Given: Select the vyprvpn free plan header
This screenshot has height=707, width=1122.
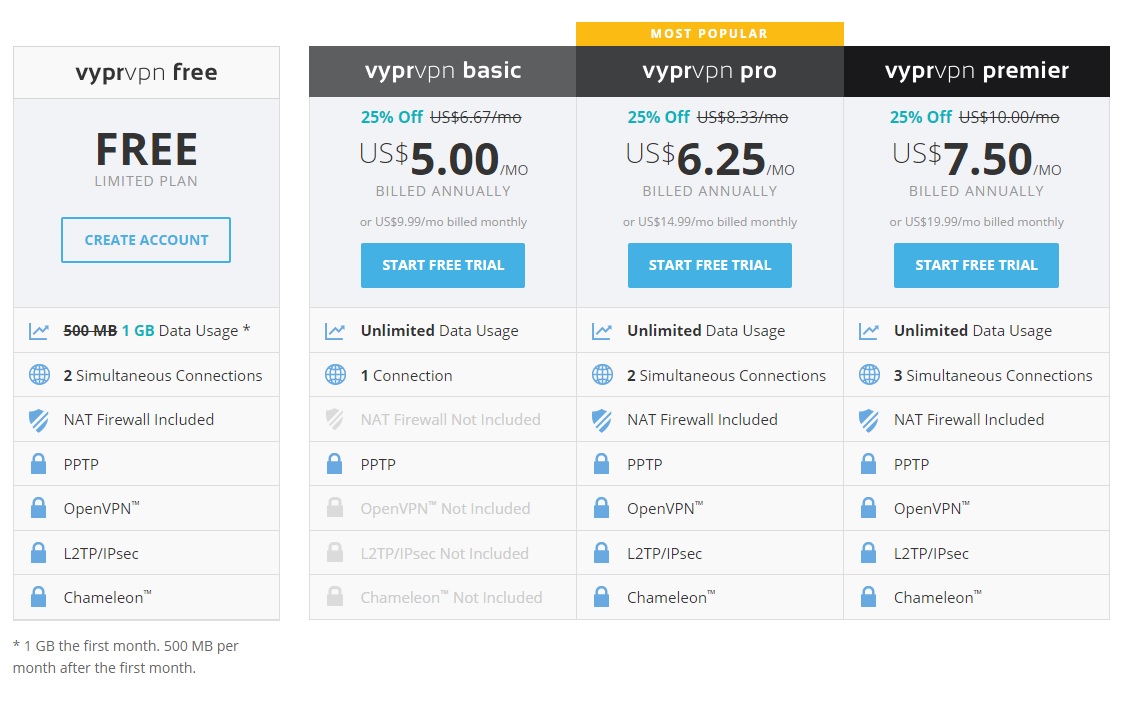Looking at the screenshot, I should (146, 72).
